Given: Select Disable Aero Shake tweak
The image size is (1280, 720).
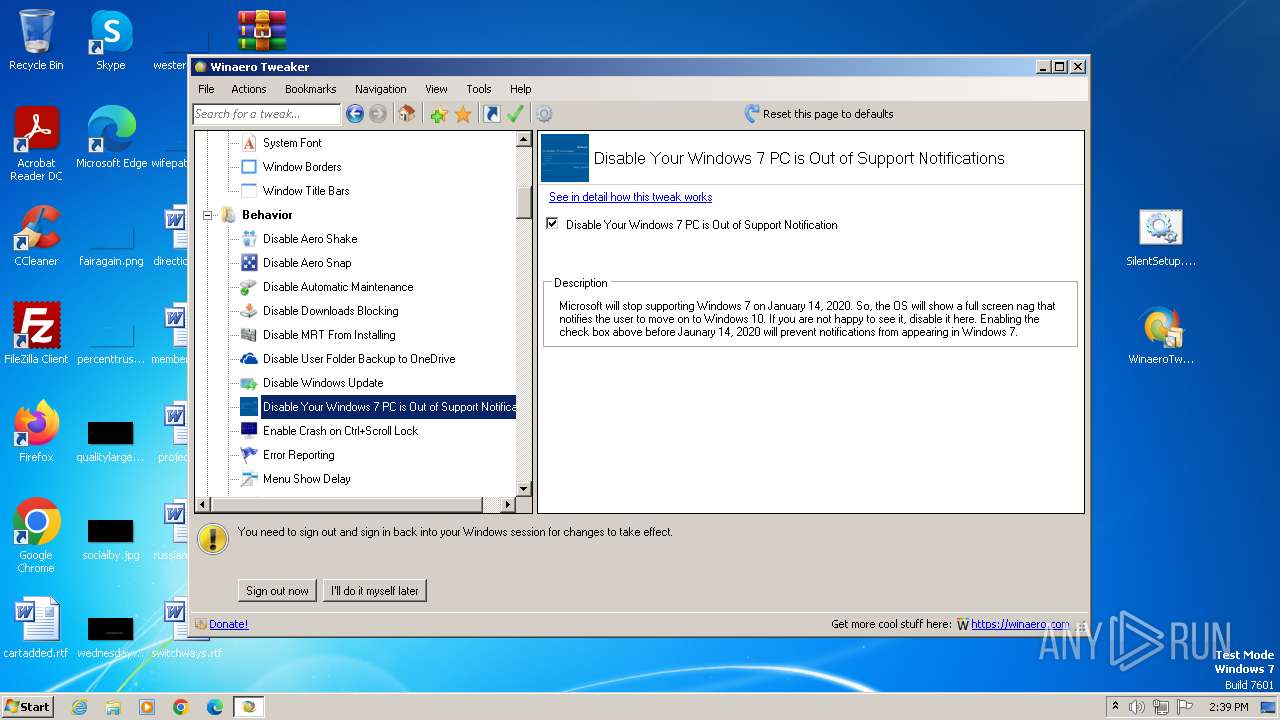Looking at the screenshot, I should (310, 239).
